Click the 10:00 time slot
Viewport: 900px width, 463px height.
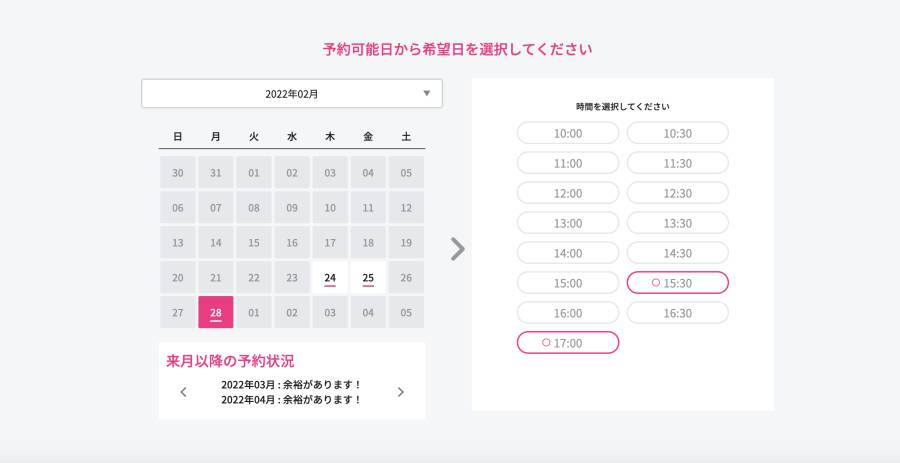point(568,133)
